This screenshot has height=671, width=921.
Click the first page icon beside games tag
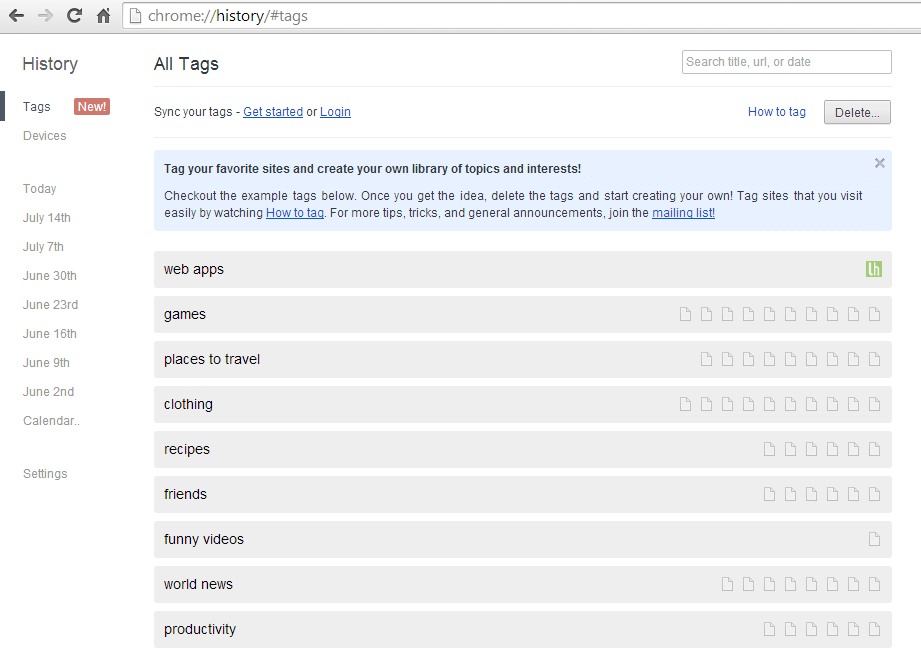[685, 313]
